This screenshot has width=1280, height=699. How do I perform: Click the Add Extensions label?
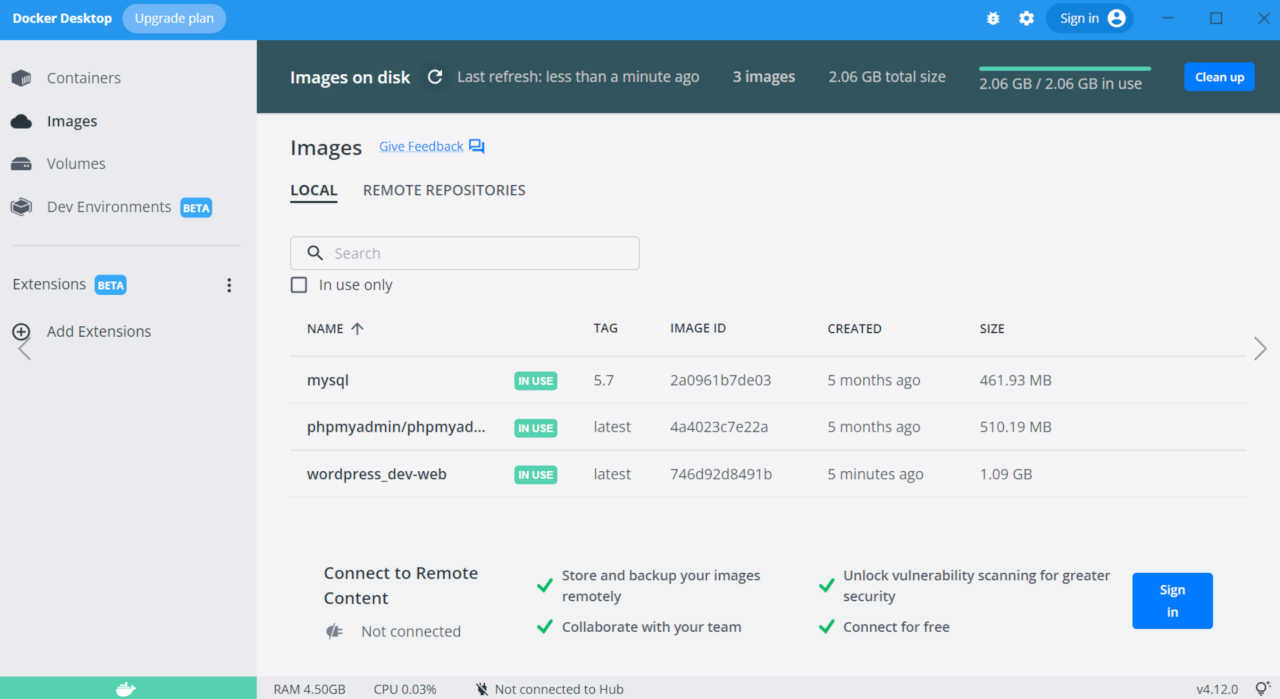tap(99, 331)
